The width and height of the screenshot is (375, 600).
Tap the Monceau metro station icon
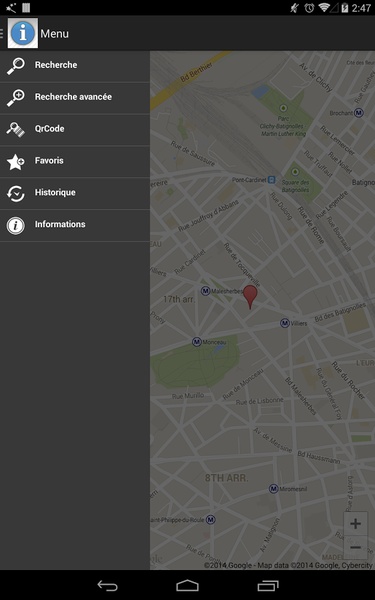[x=197, y=342]
